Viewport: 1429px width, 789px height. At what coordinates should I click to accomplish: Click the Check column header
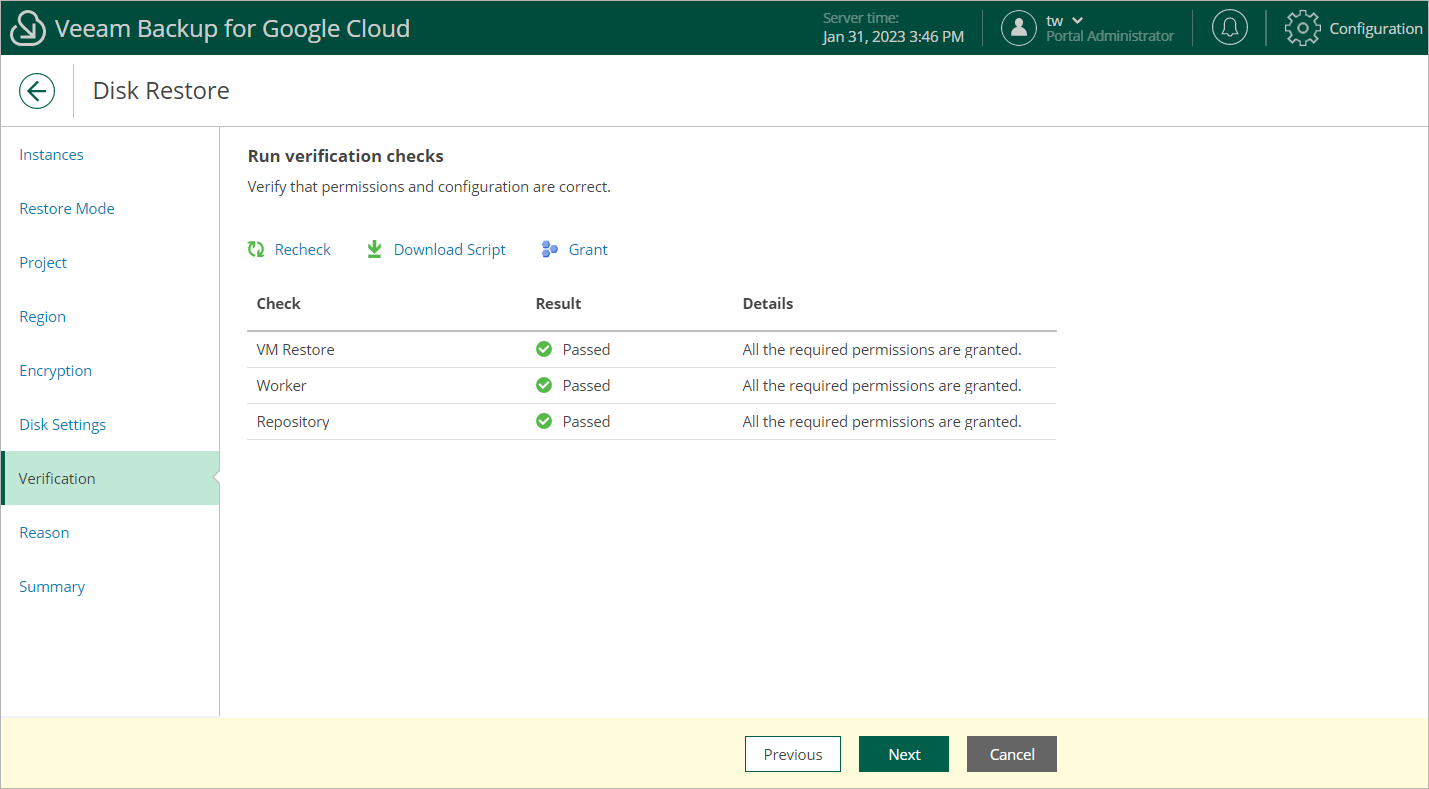tap(279, 304)
